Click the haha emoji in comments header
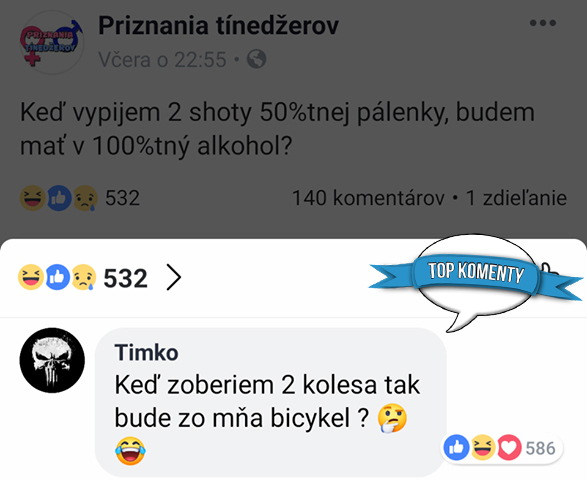Image resolution: width=587 pixels, height=480 pixels. (x=31, y=277)
